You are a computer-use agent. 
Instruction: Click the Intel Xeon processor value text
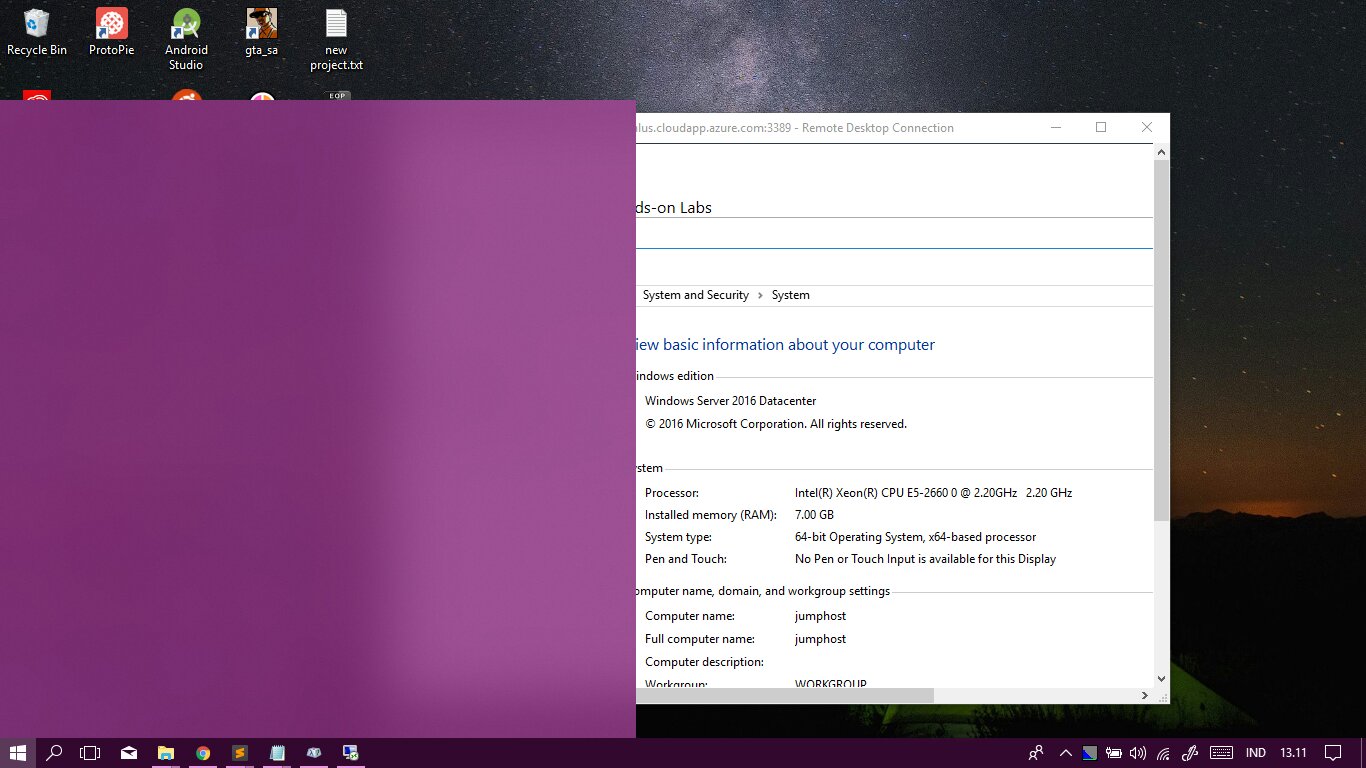point(933,493)
